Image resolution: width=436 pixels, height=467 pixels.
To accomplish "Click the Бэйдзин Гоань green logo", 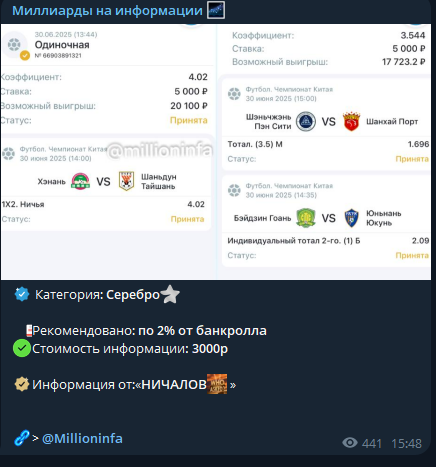I will [x=306, y=218].
